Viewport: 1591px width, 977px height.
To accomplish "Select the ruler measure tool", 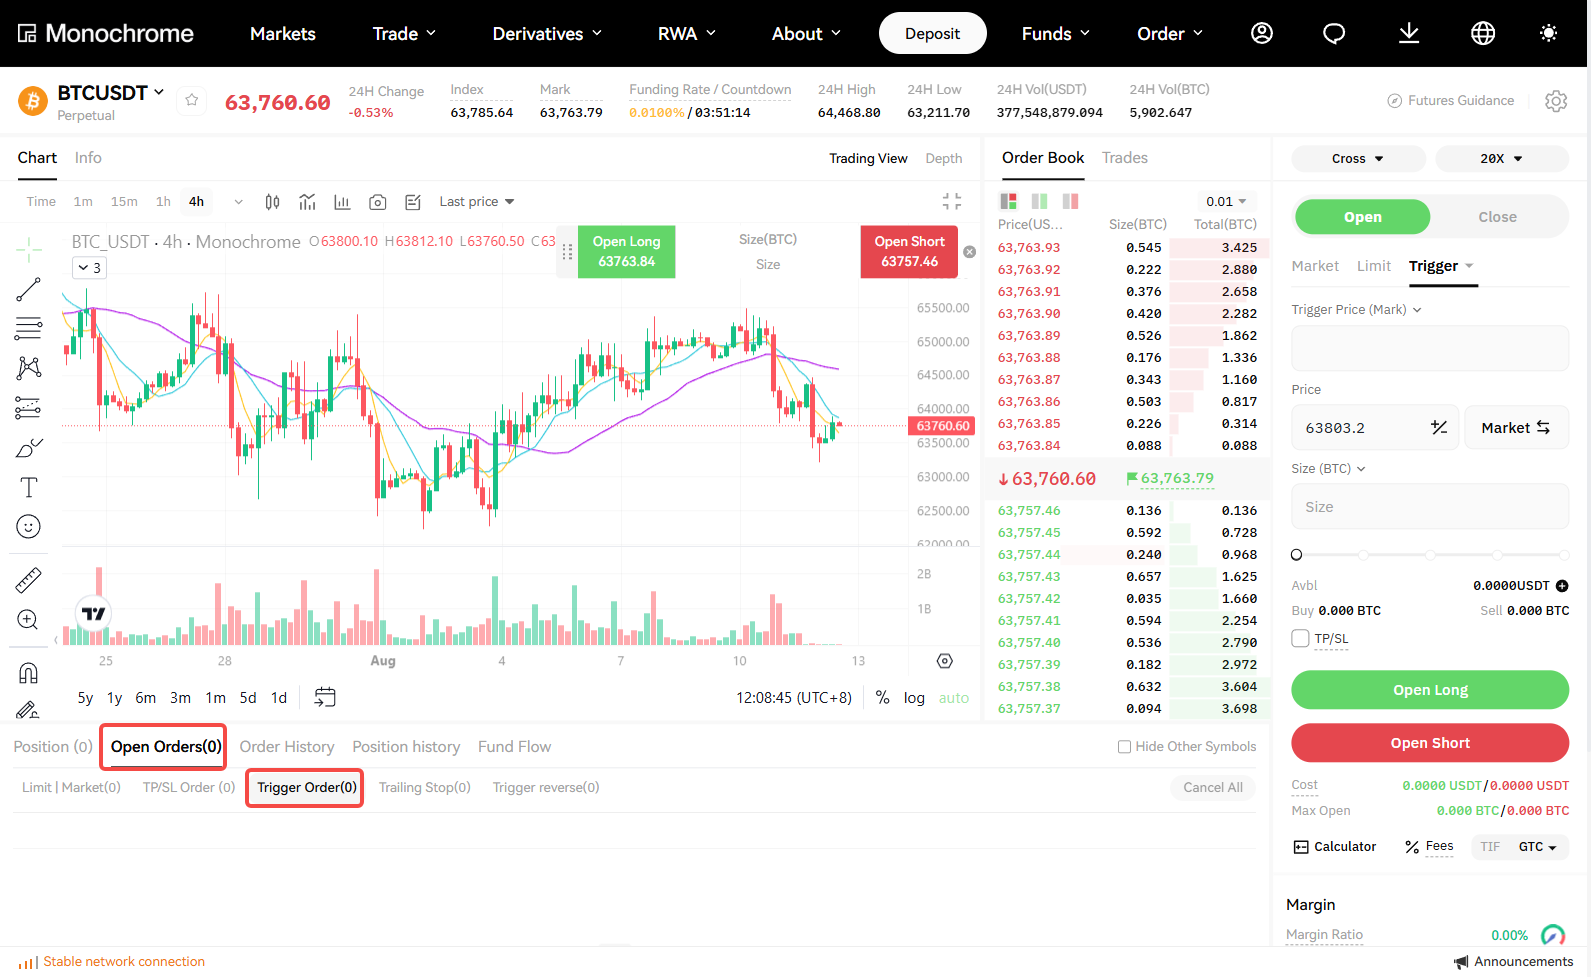I will coord(28,580).
